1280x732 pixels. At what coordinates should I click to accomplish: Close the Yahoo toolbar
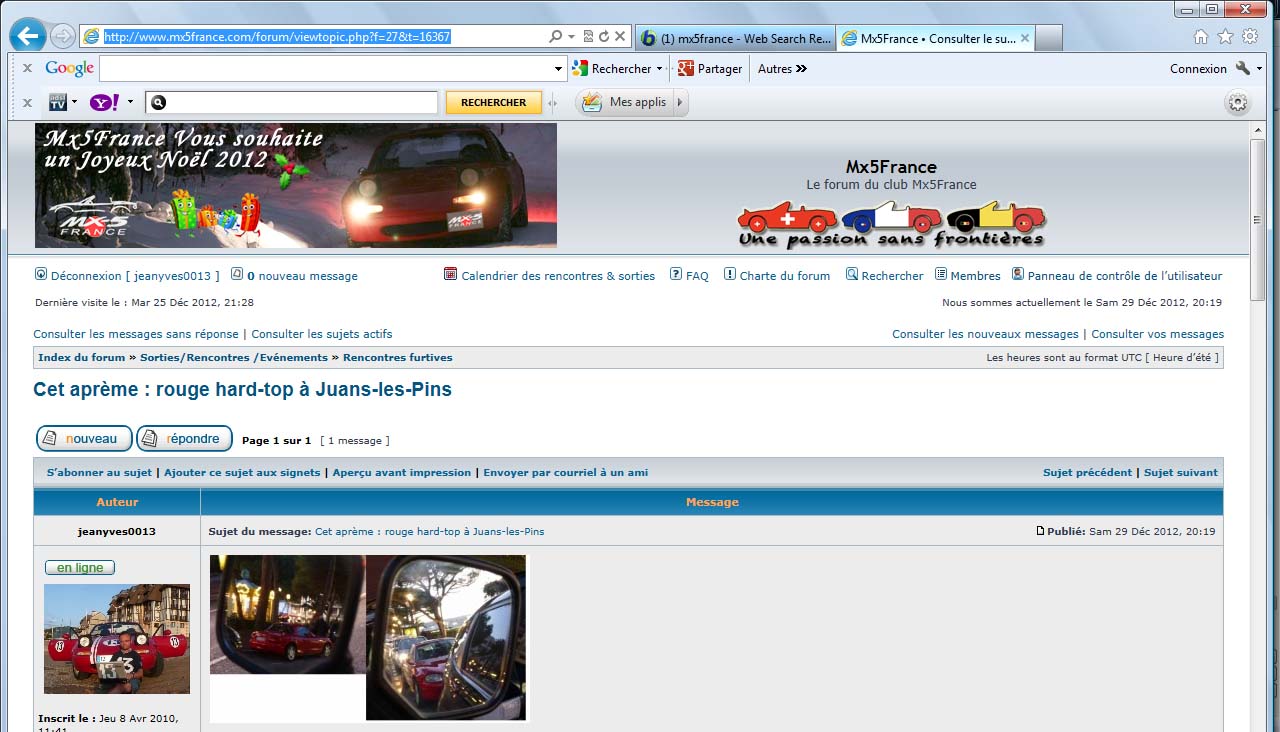click(27, 102)
